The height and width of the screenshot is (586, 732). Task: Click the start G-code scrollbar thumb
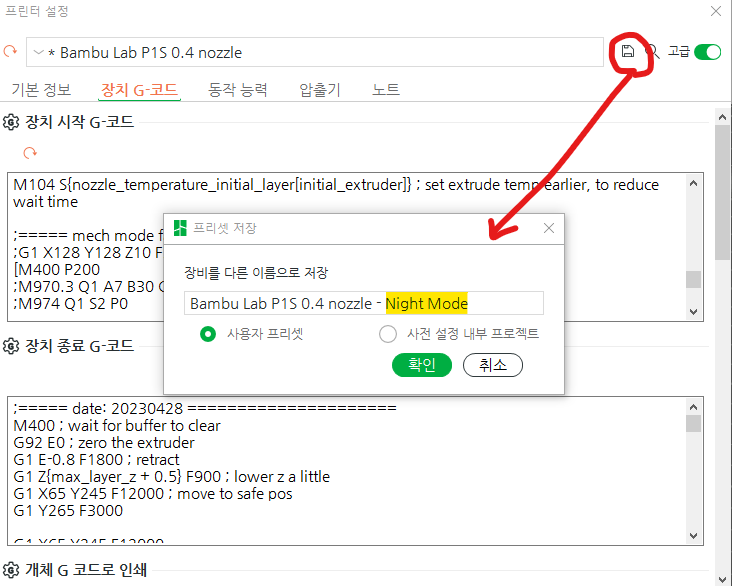(x=694, y=280)
